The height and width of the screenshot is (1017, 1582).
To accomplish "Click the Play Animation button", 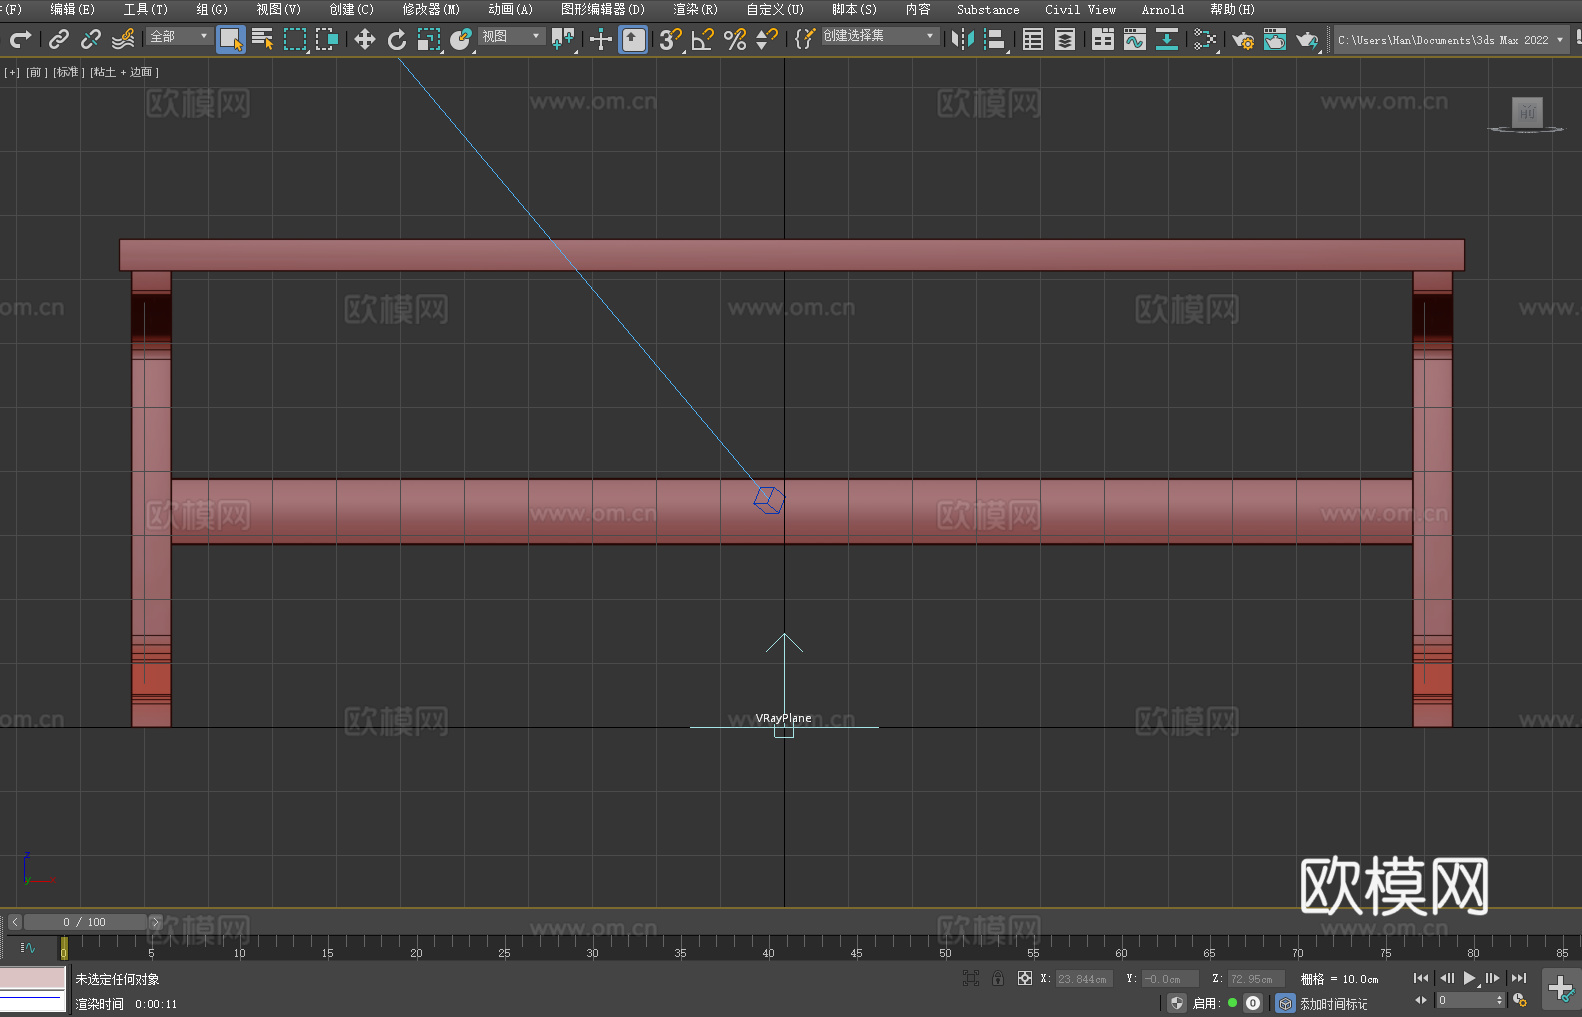I will [1470, 978].
